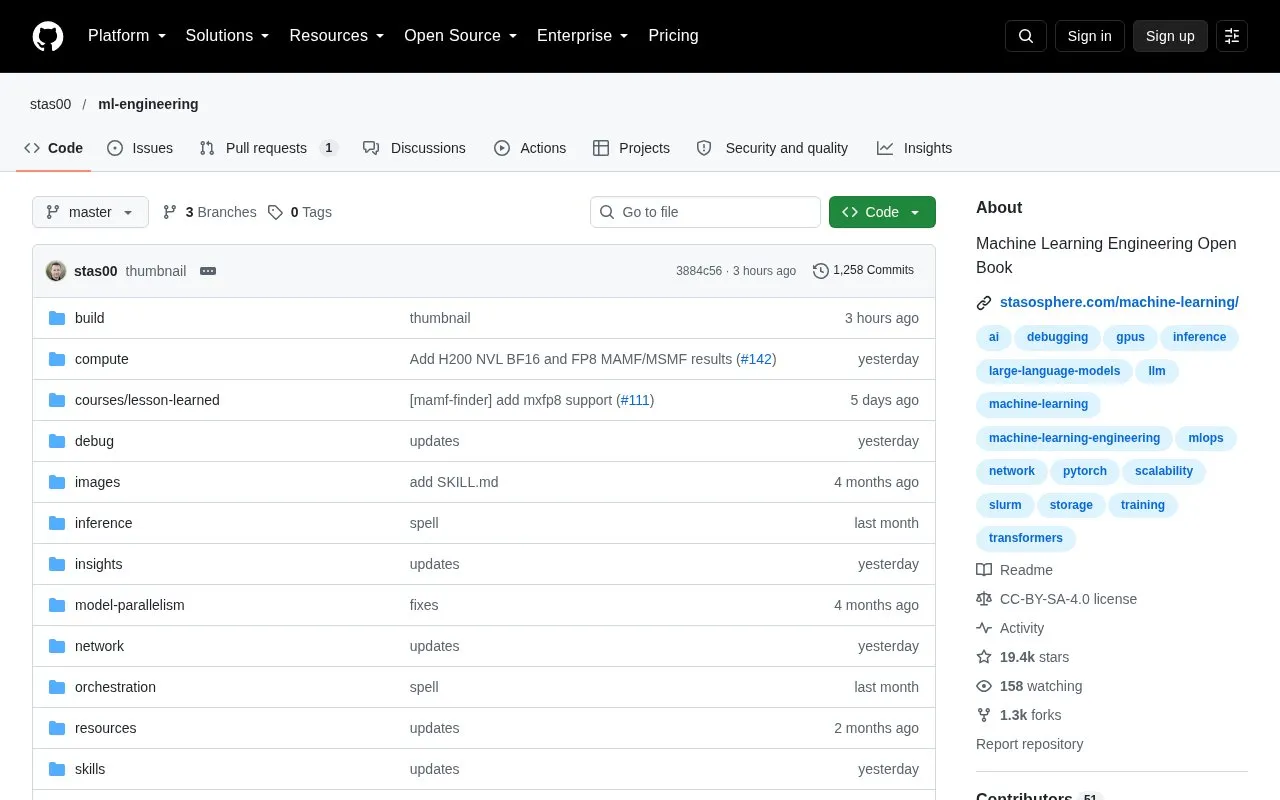Viewport: 1280px width, 800px height.
Task: Open the Insights tab
Action: 914,148
